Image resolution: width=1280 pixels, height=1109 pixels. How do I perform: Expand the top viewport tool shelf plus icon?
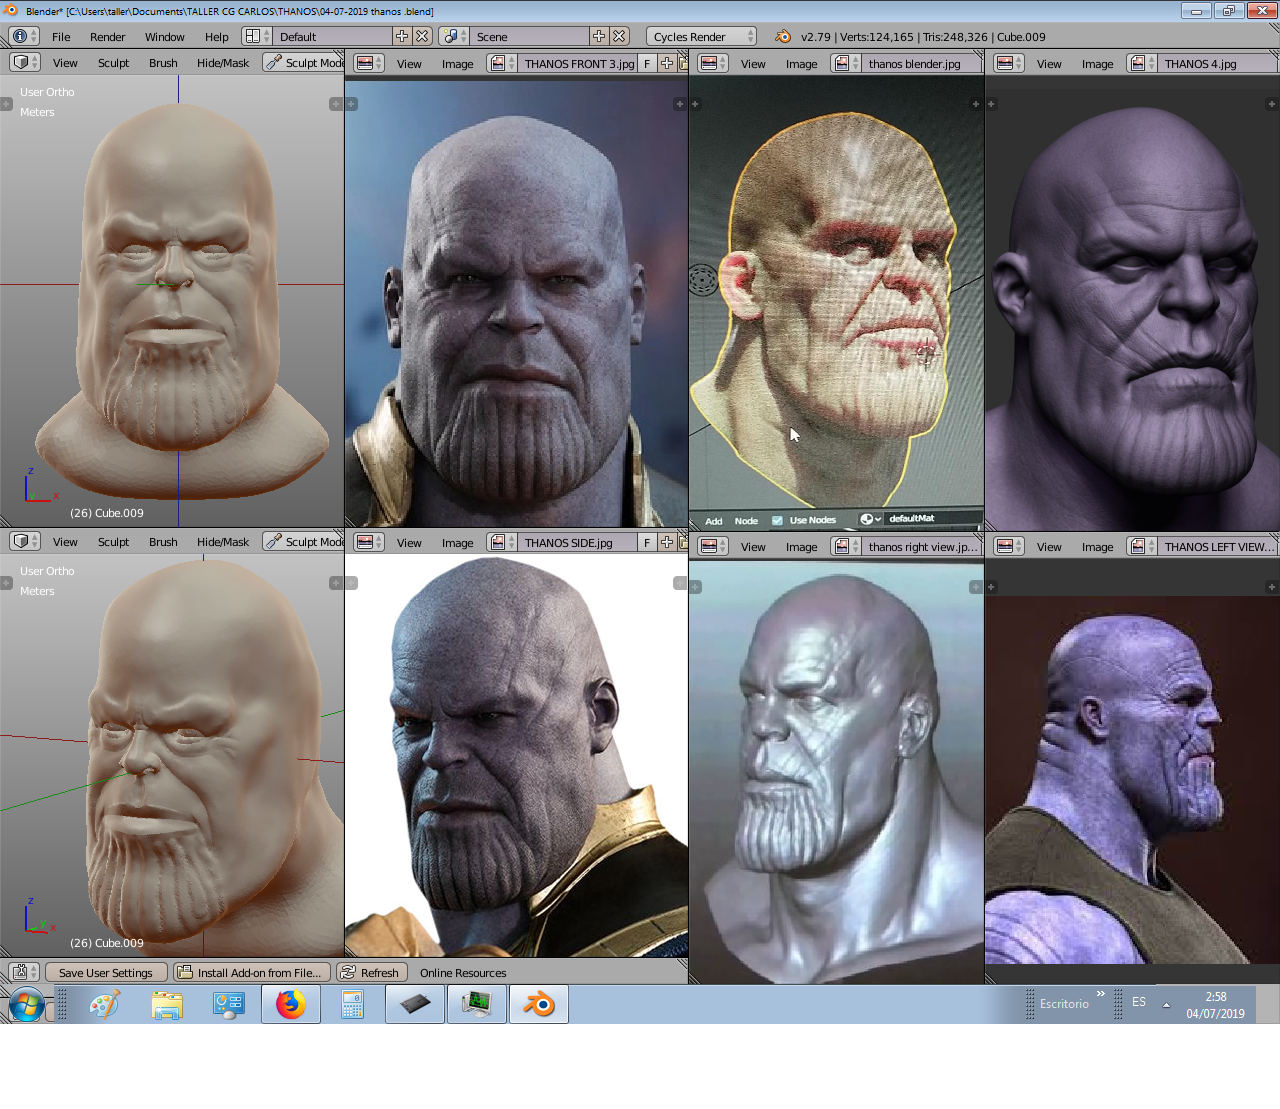6,104
